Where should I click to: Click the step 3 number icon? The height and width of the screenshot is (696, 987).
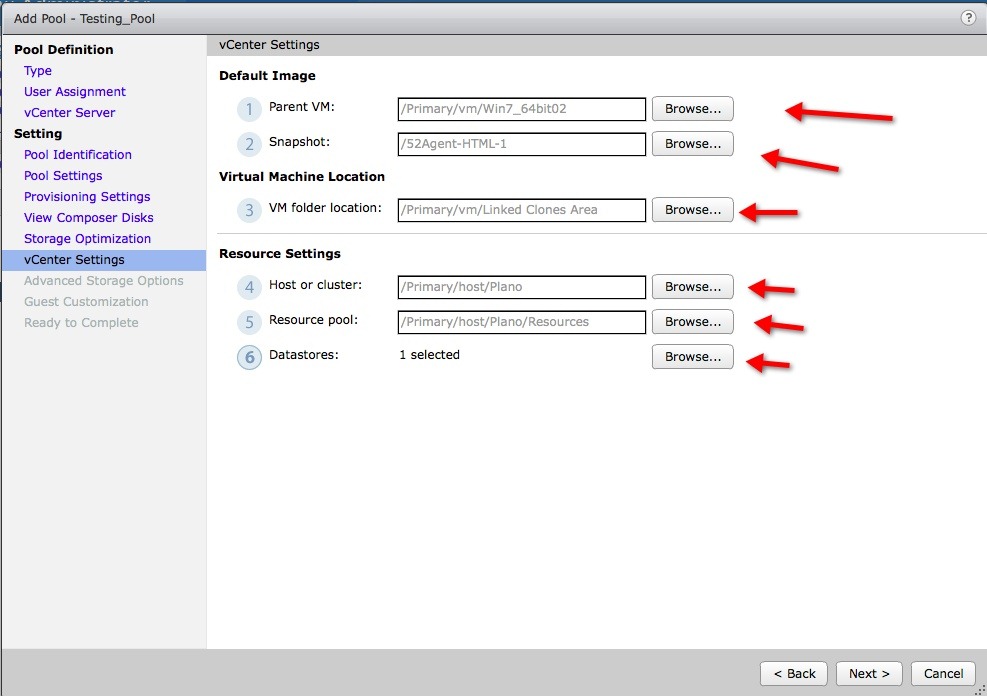pyautogui.click(x=249, y=210)
